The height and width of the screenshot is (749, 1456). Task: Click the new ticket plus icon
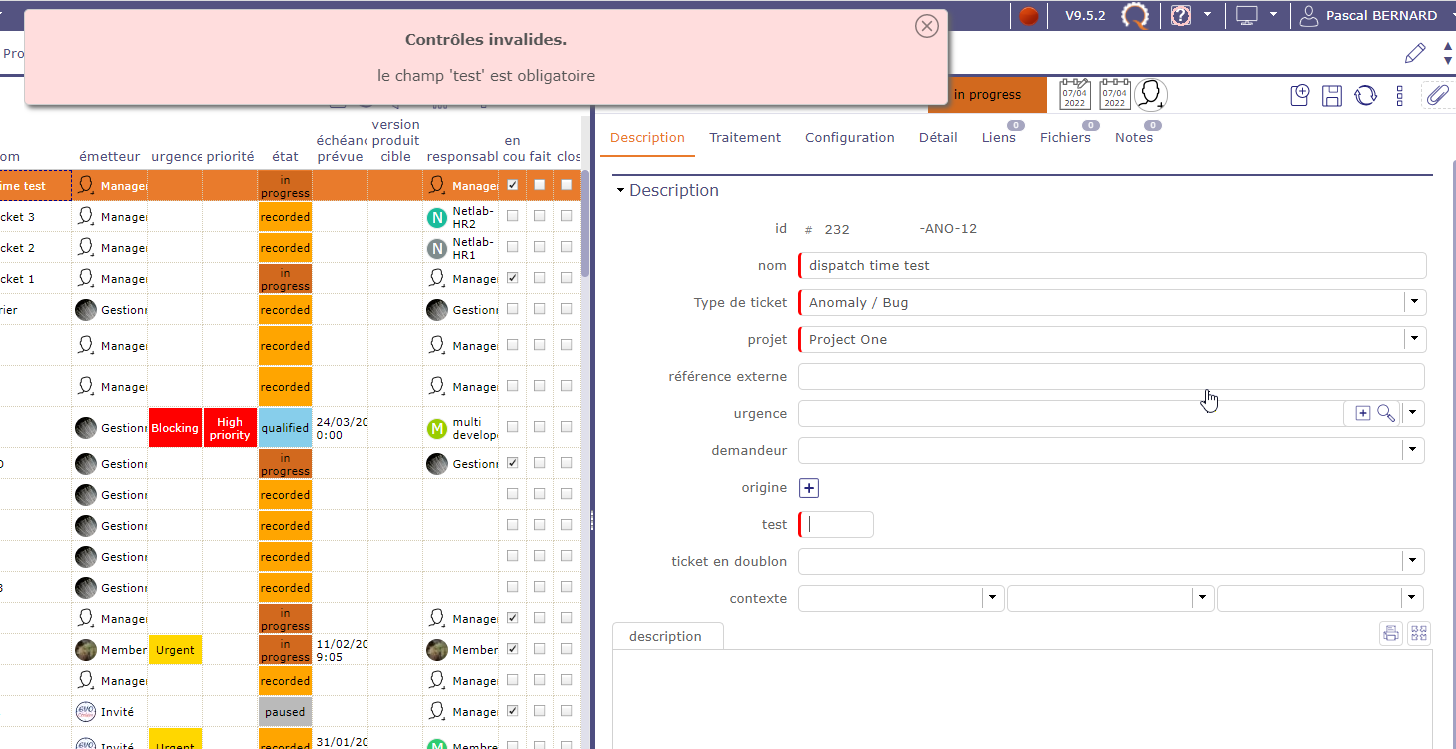[x=1300, y=95]
